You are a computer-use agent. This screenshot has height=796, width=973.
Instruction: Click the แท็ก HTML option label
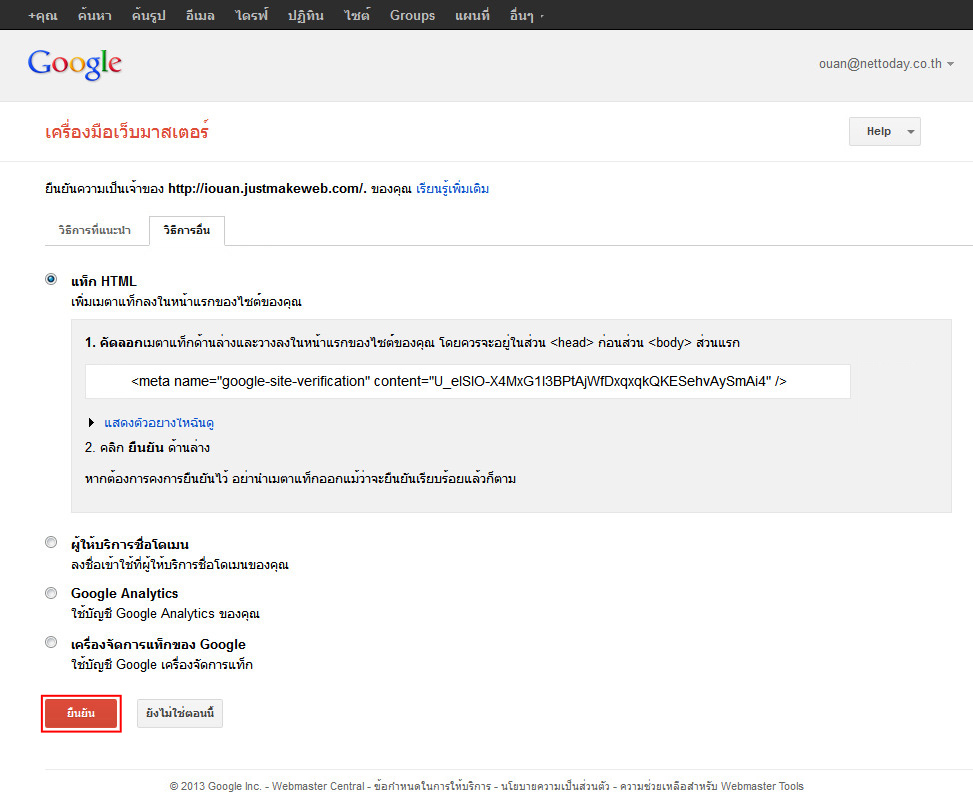tap(104, 281)
